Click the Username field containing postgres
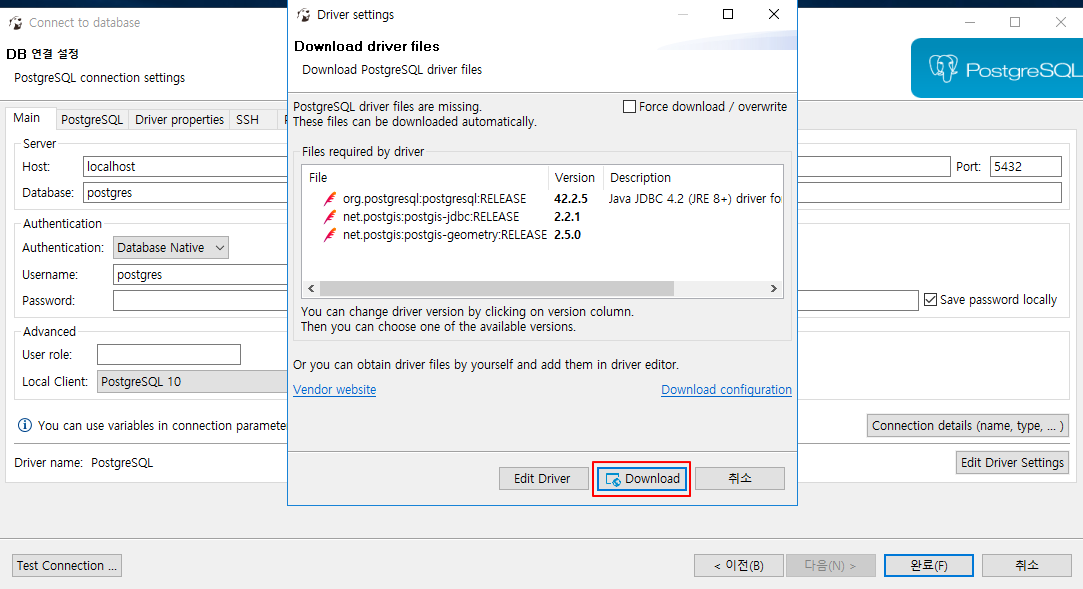Viewport: 1083px width, 589px height. [200, 275]
